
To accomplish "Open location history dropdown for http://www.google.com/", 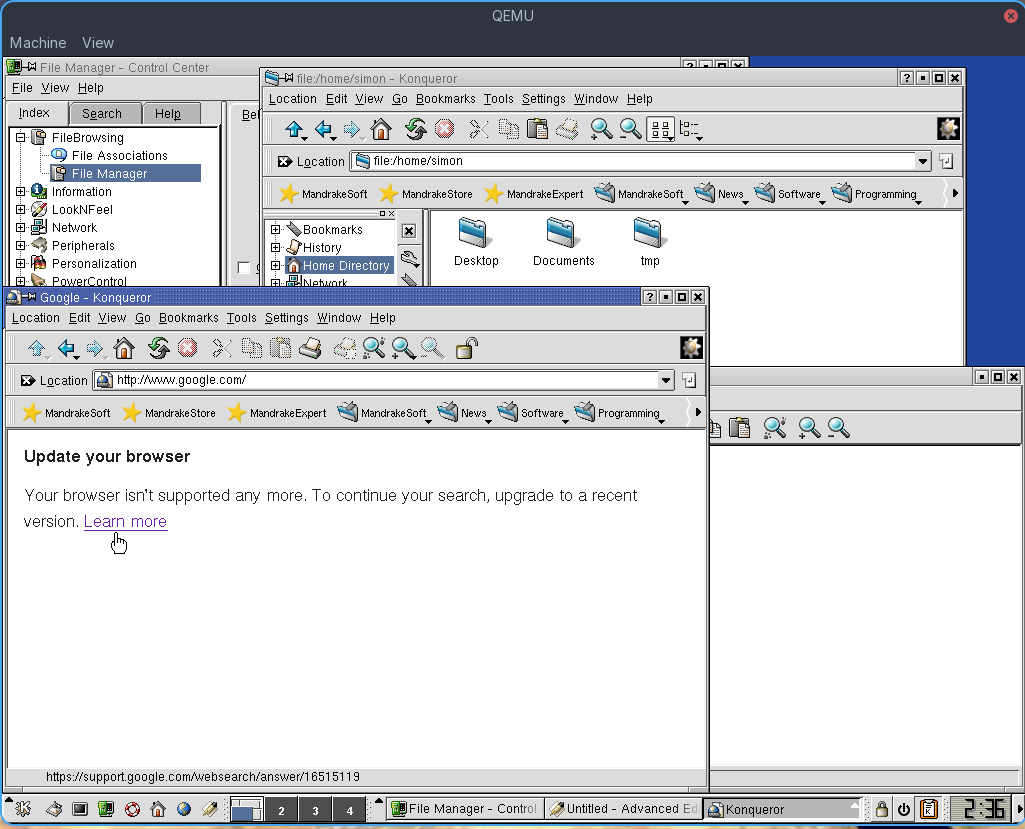I will coord(665,381).
